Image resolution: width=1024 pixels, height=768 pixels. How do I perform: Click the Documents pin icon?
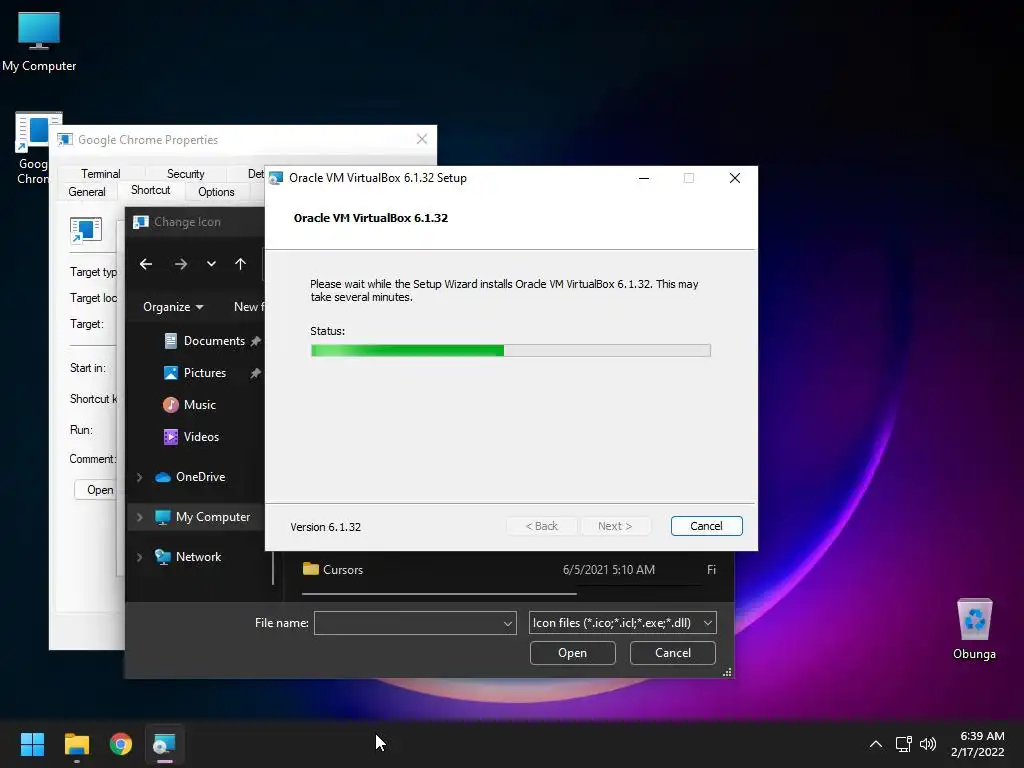click(255, 341)
